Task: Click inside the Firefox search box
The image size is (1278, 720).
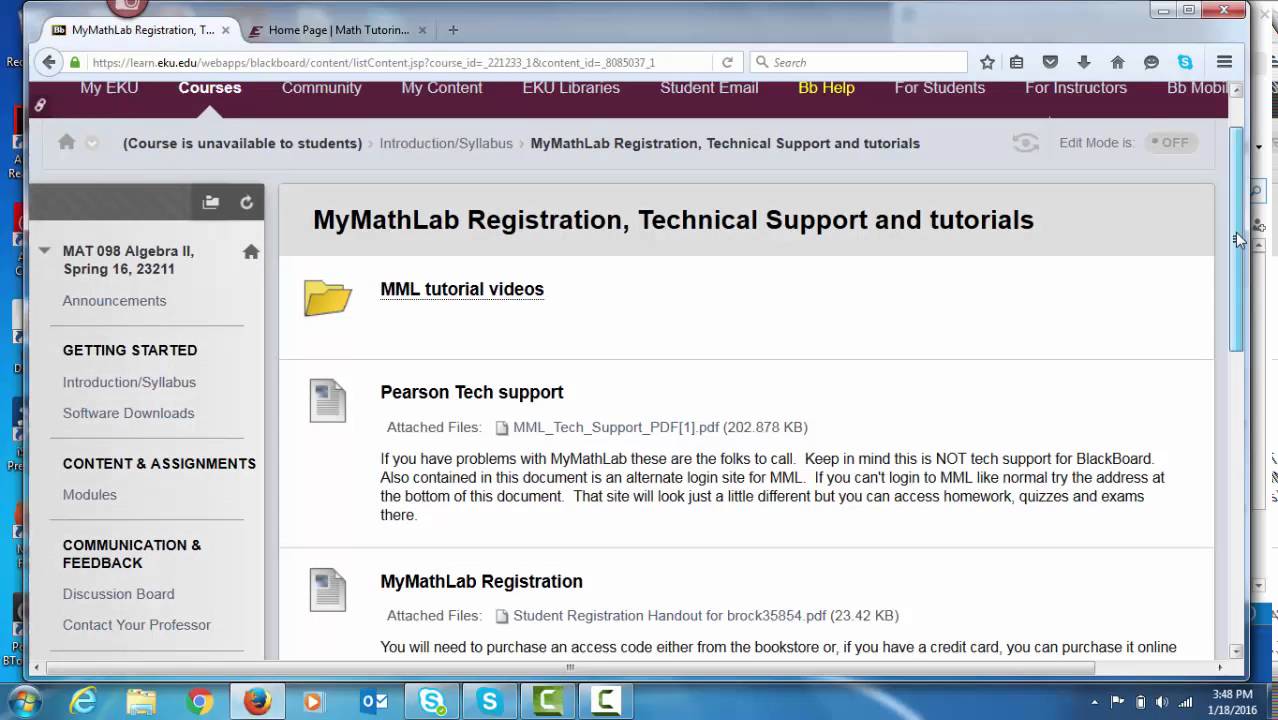Action: point(858,62)
